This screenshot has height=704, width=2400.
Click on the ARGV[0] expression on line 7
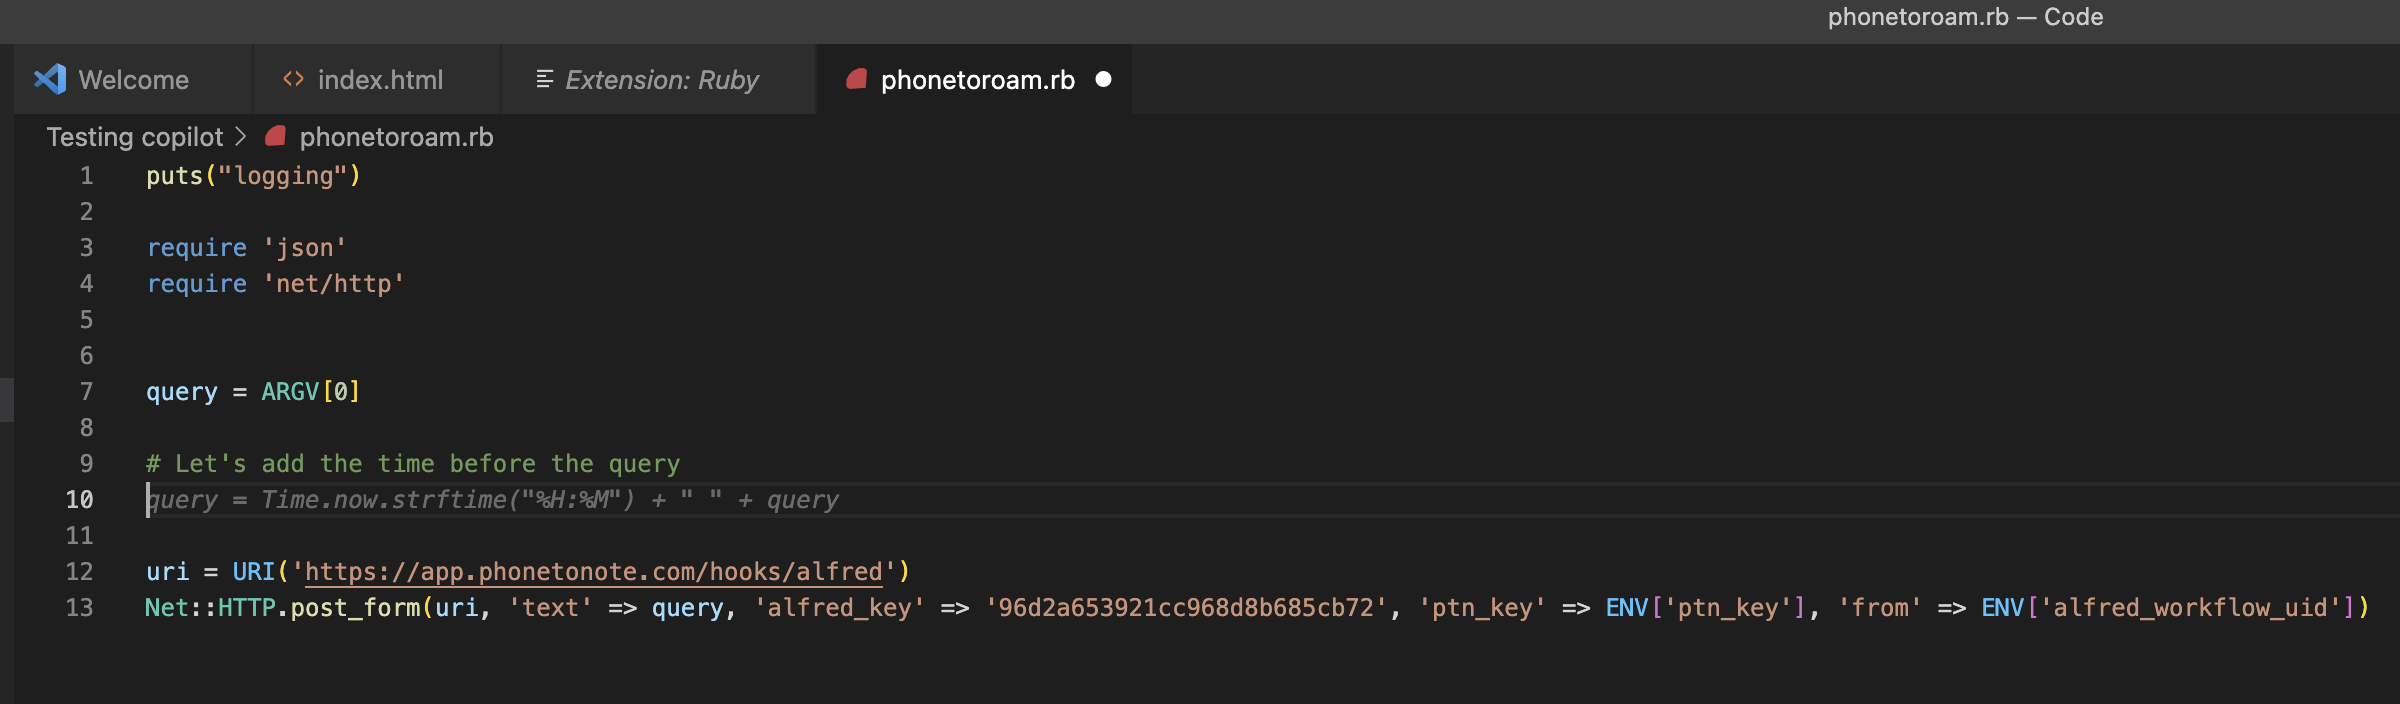310,391
